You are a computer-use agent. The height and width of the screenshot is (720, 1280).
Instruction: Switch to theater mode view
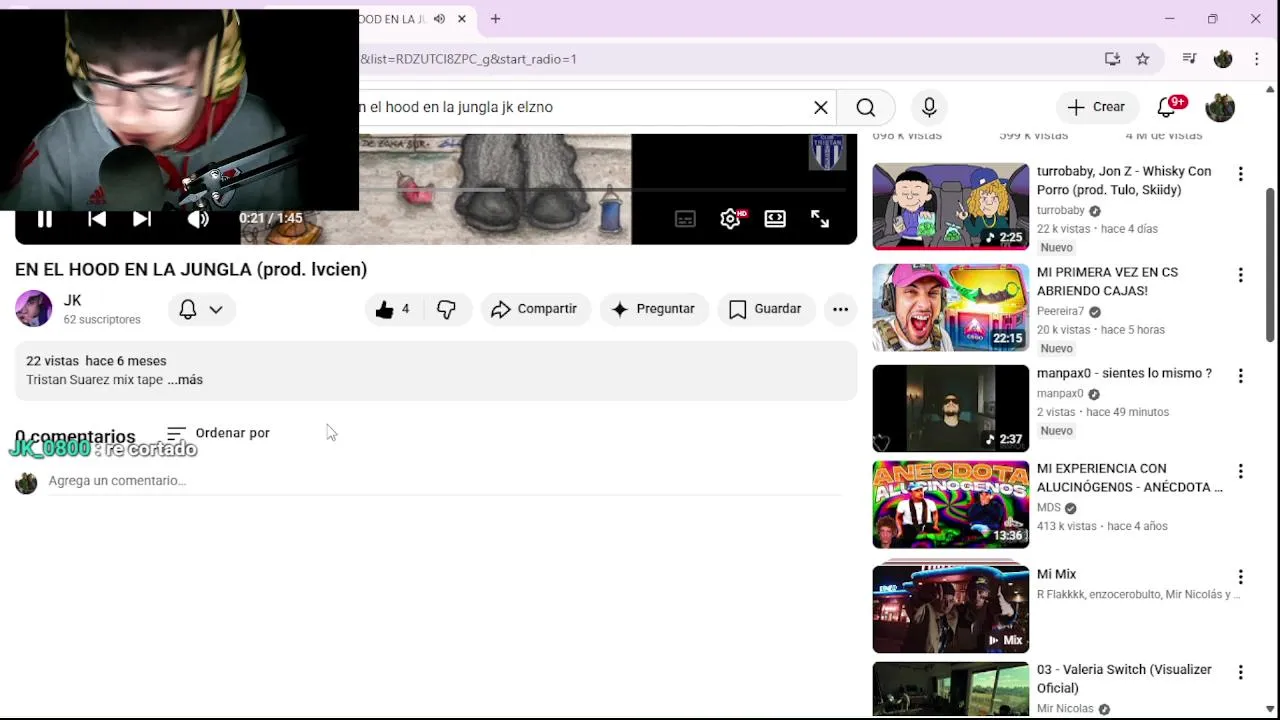(x=775, y=219)
